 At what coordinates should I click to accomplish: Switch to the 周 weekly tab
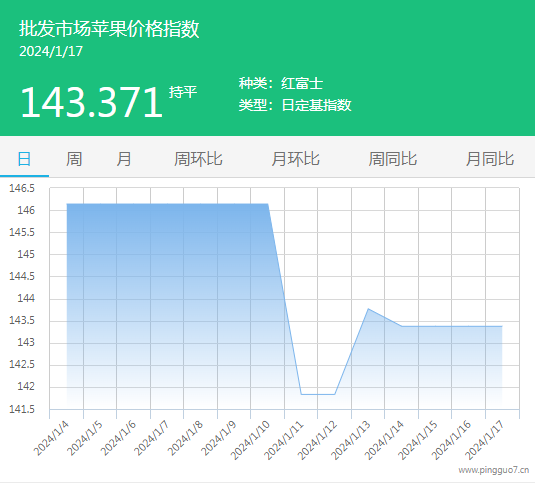[x=74, y=159]
